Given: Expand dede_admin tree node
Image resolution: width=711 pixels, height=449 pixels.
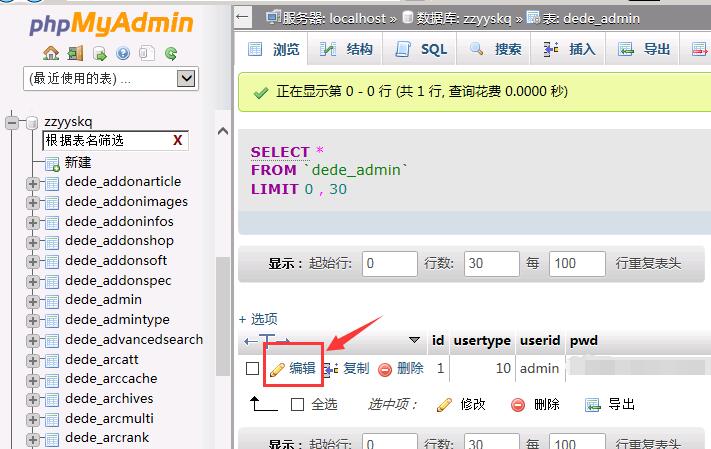Looking at the screenshot, I should (33, 302).
